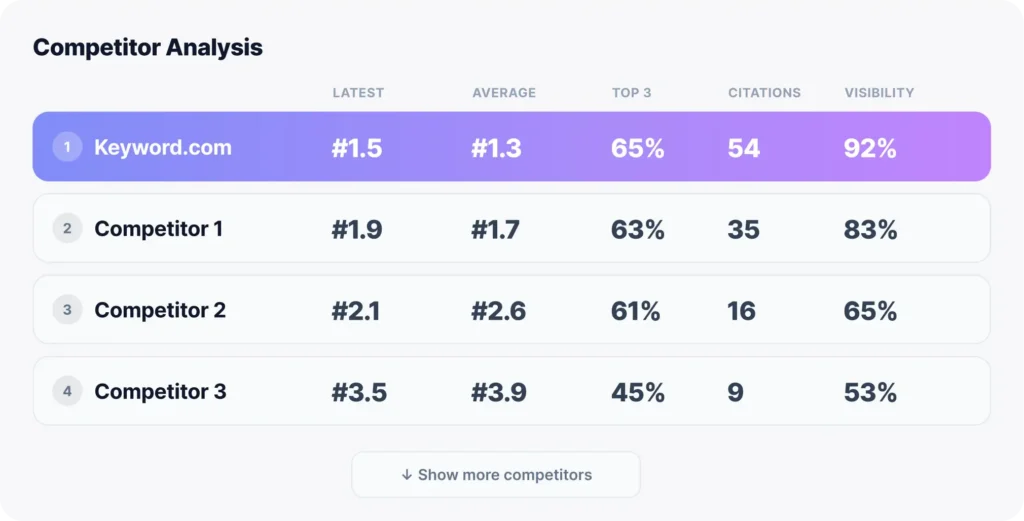Click the TOP 3 column header
Viewport: 1024px width, 521px height.
631,93
